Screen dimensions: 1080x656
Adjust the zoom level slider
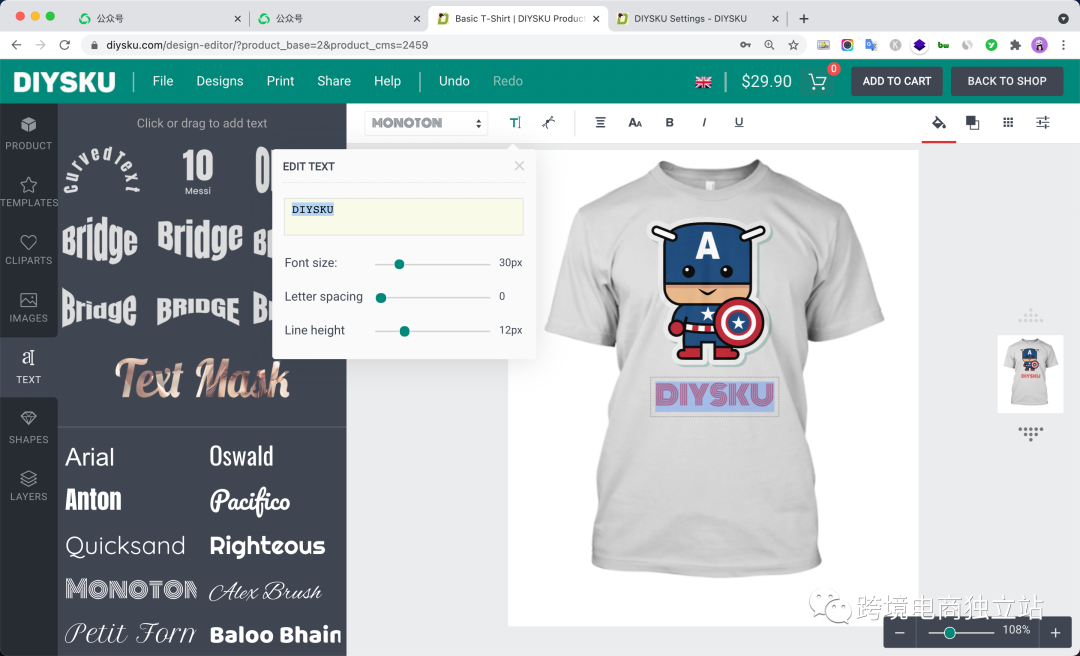[x=949, y=633]
